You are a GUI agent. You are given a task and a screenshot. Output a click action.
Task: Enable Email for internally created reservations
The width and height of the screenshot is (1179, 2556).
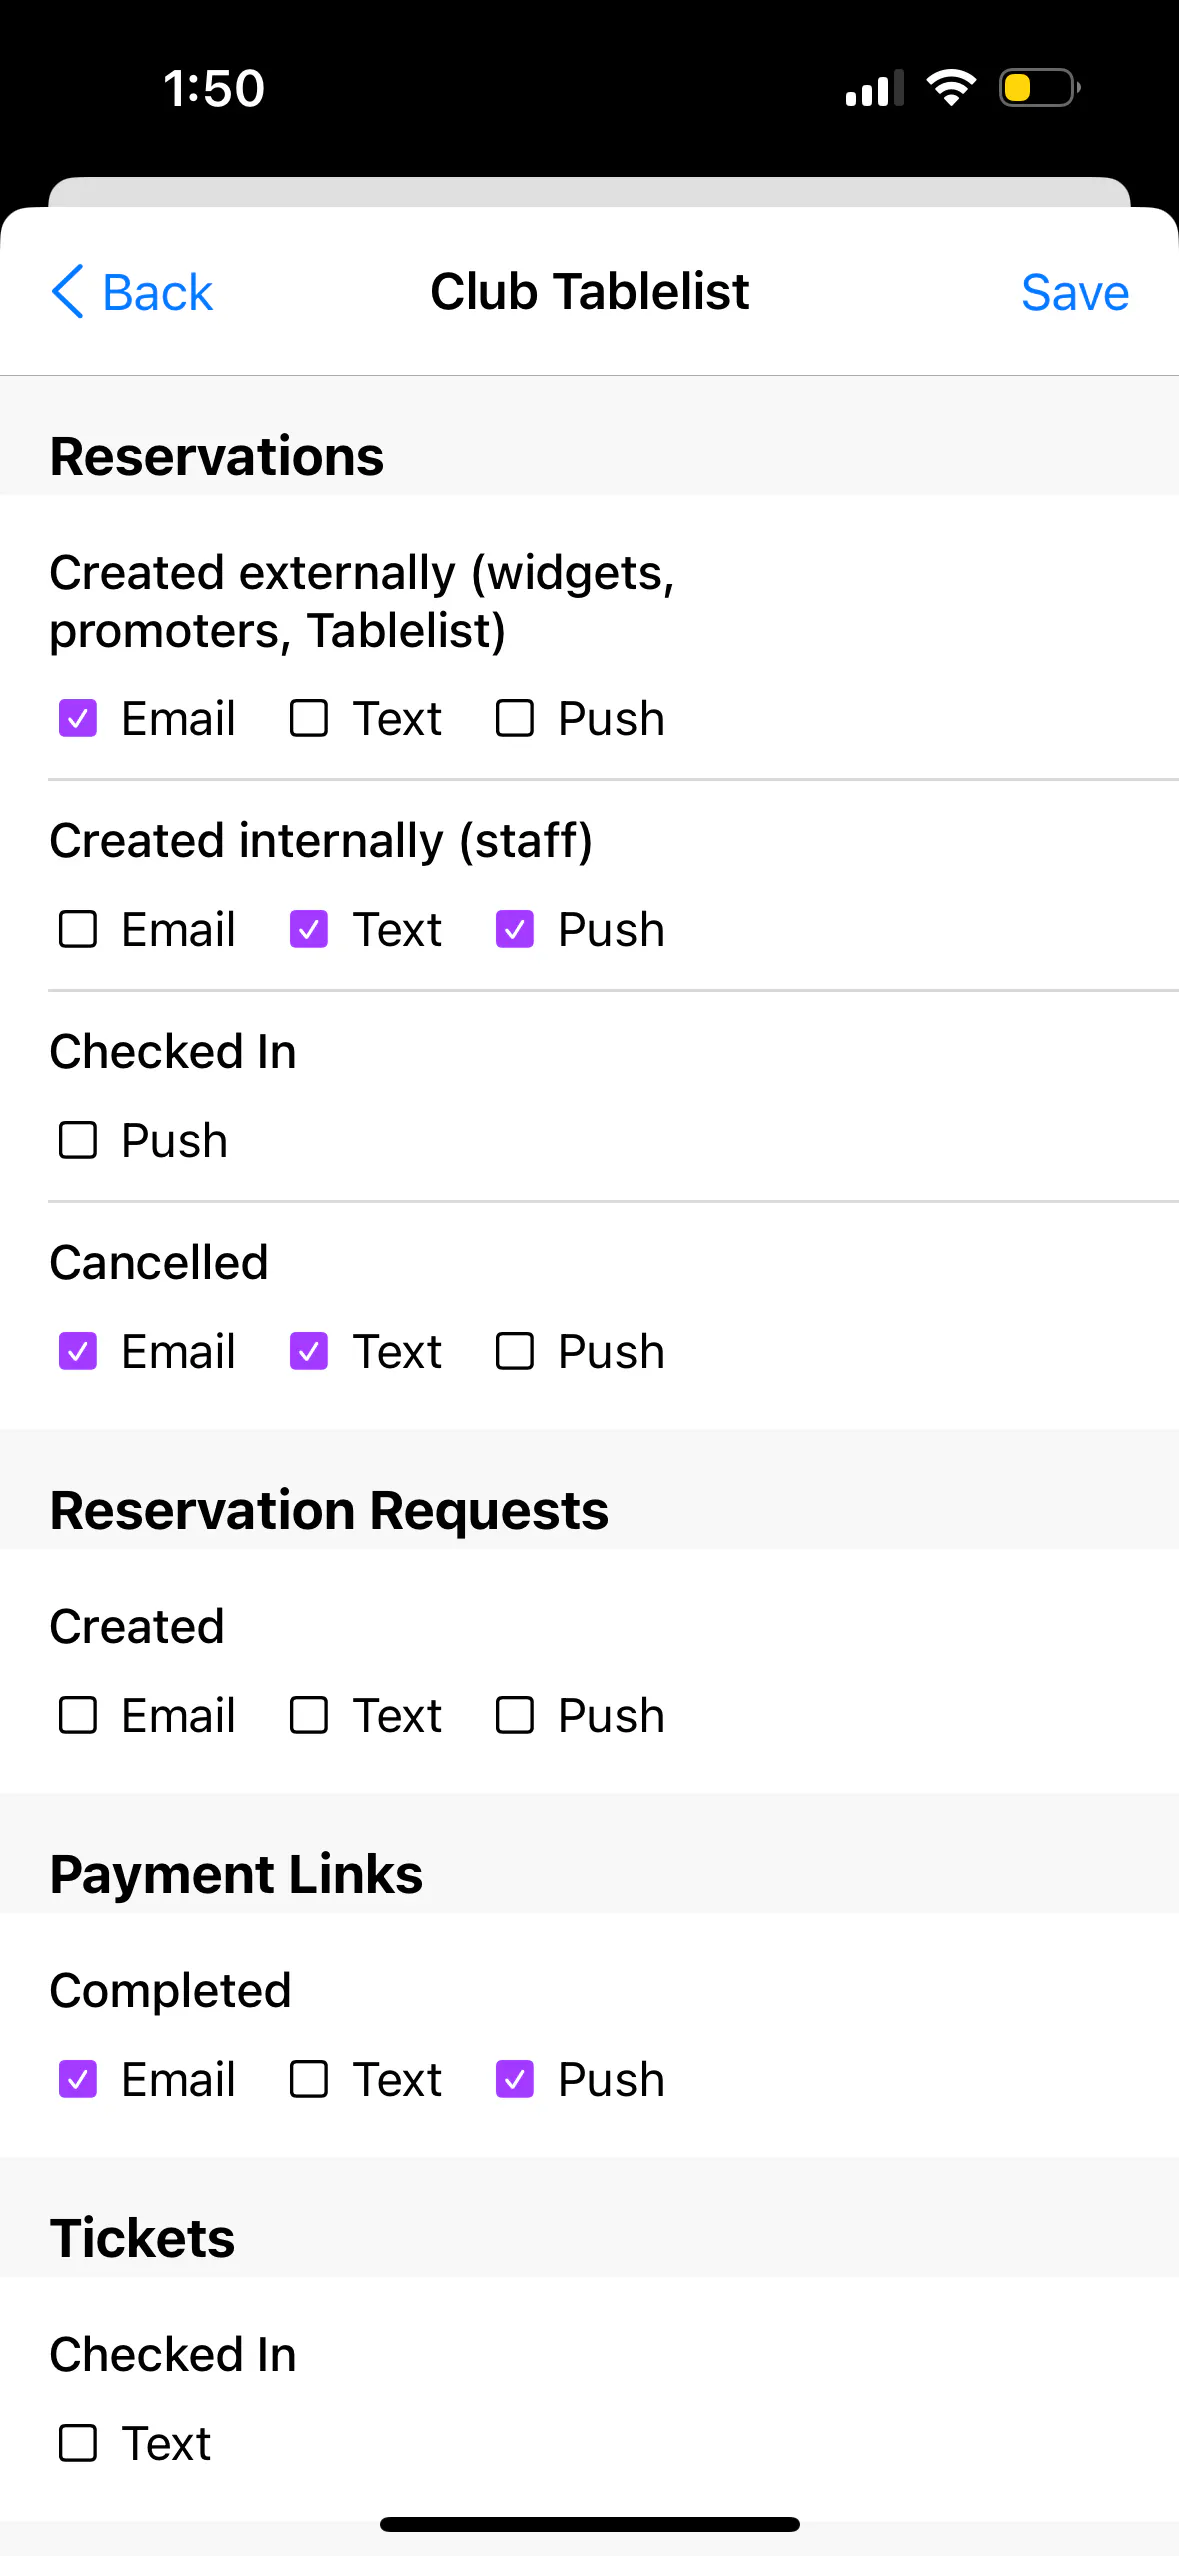[x=78, y=929]
